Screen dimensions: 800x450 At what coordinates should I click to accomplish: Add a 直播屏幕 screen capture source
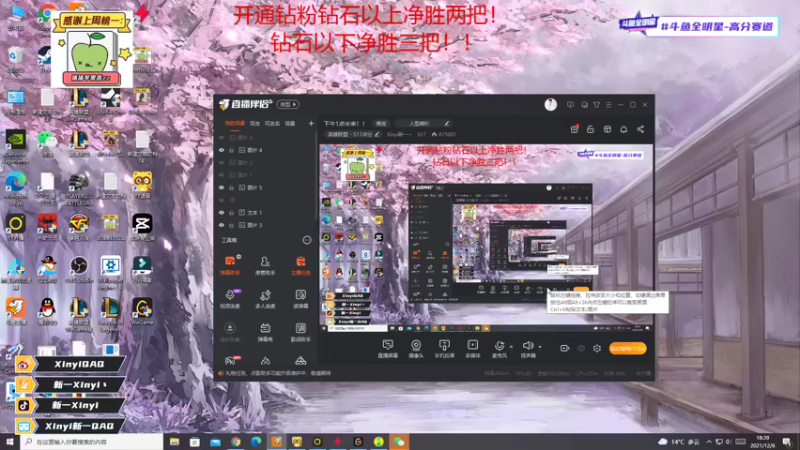(388, 349)
